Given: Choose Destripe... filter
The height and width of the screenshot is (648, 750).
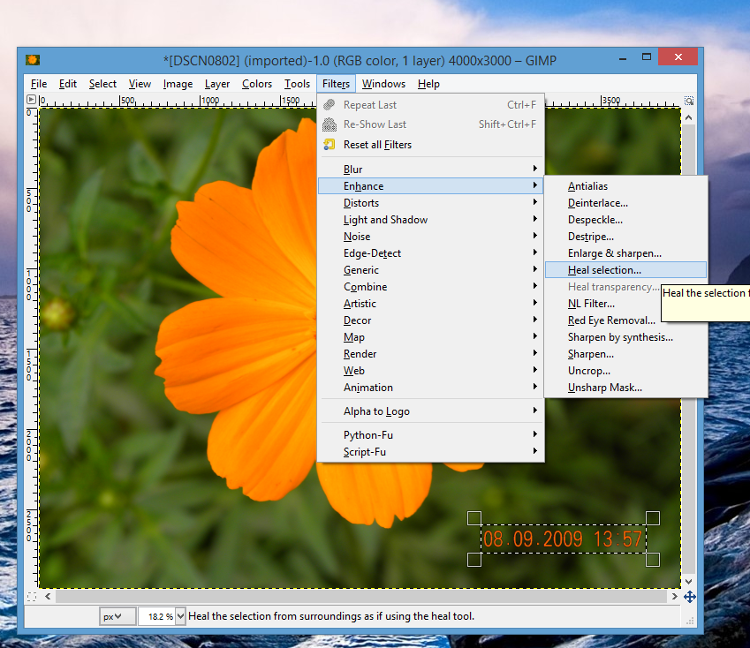Looking at the screenshot, I should pos(626,236).
